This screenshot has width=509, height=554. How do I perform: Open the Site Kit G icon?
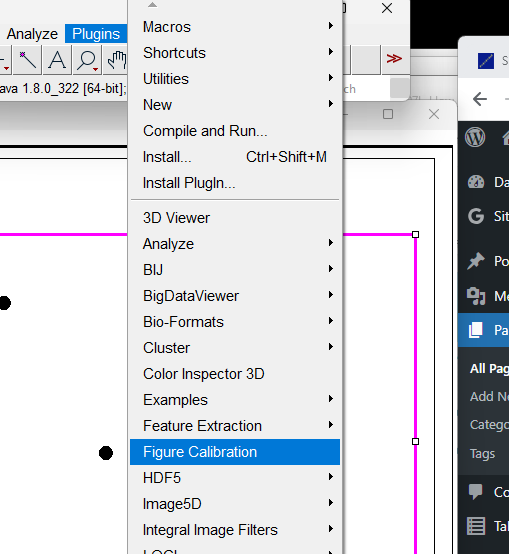(x=476, y=216)
